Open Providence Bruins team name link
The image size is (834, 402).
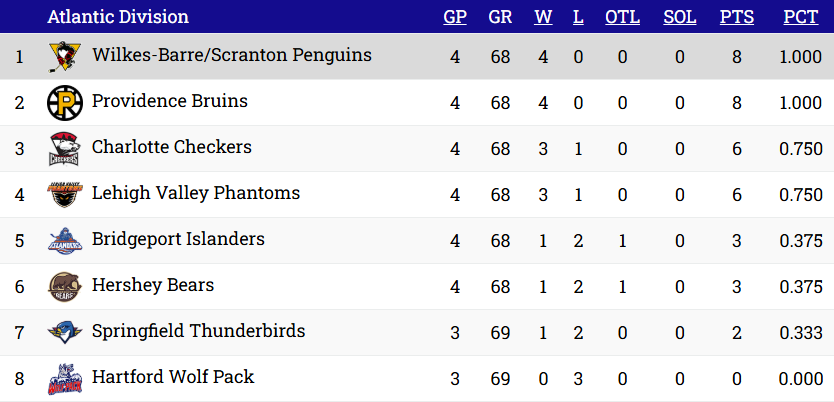169,102
